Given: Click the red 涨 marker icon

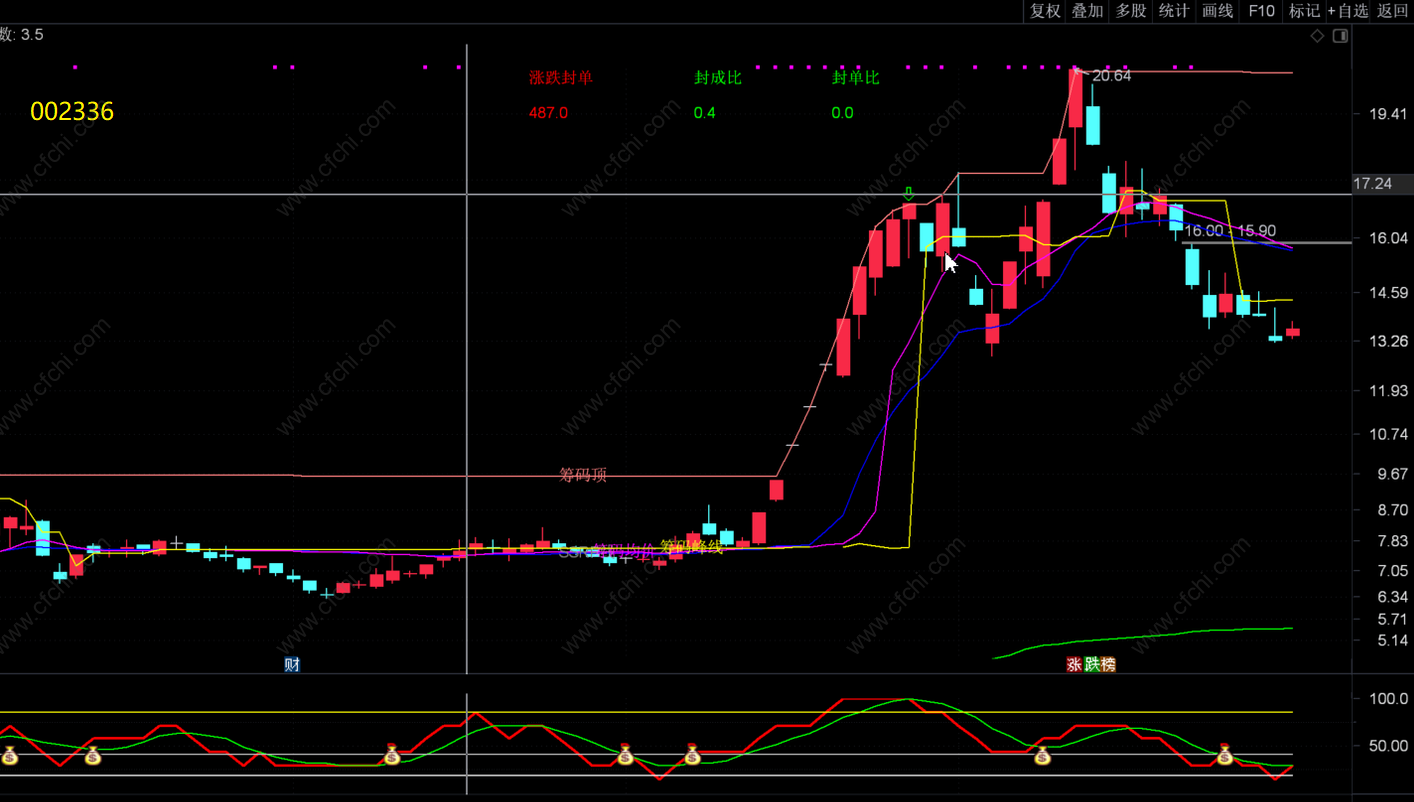Looking at the screenshot, I should [x=1074, y=664].
